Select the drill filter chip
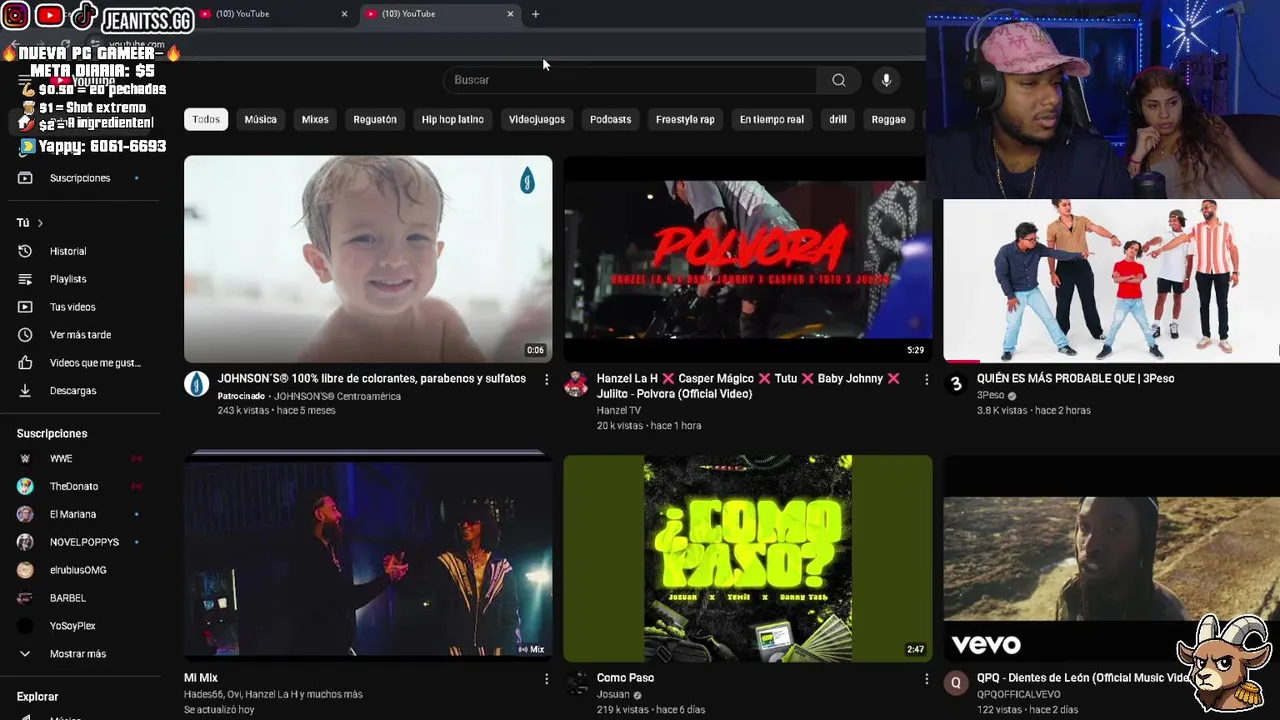Image resolution: width=1280 pixels, height=720 pixels. [x=838, y=119]
